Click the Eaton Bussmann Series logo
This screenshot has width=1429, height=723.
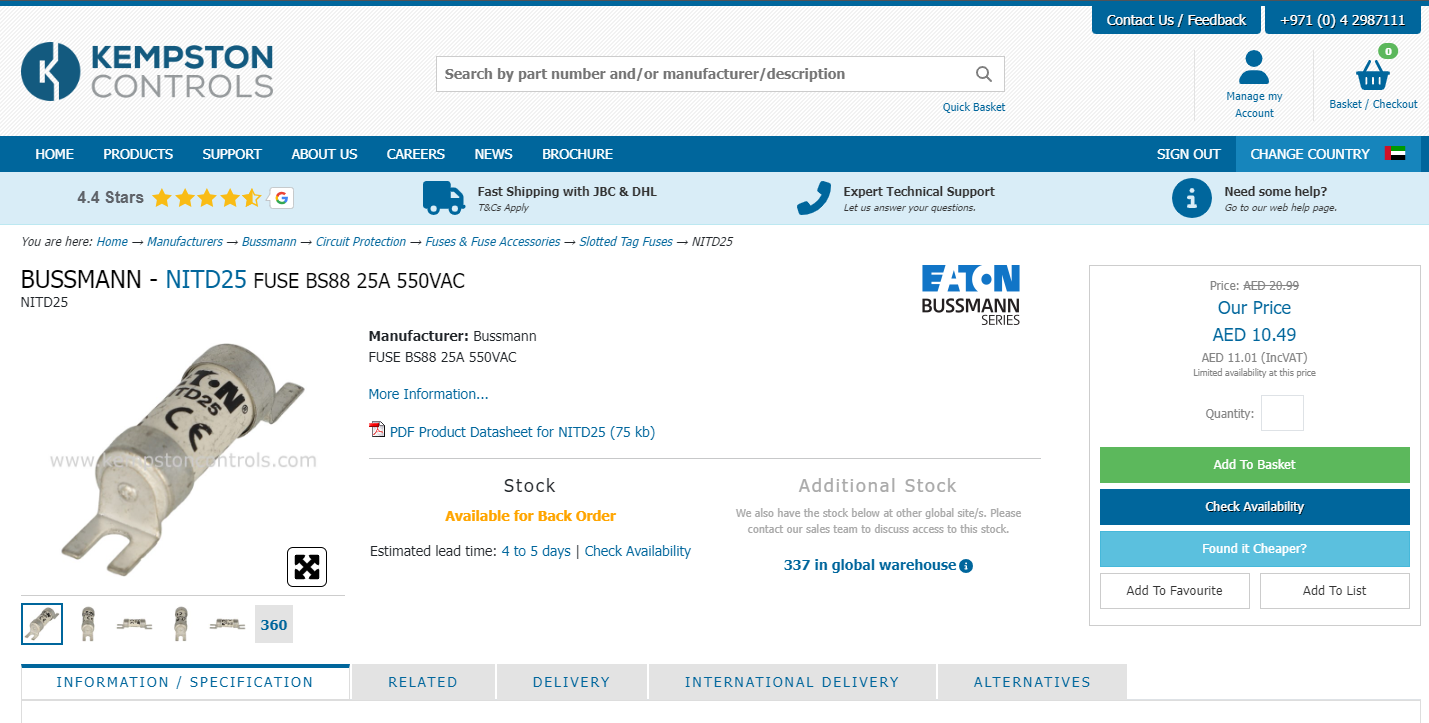pos(970,295)
